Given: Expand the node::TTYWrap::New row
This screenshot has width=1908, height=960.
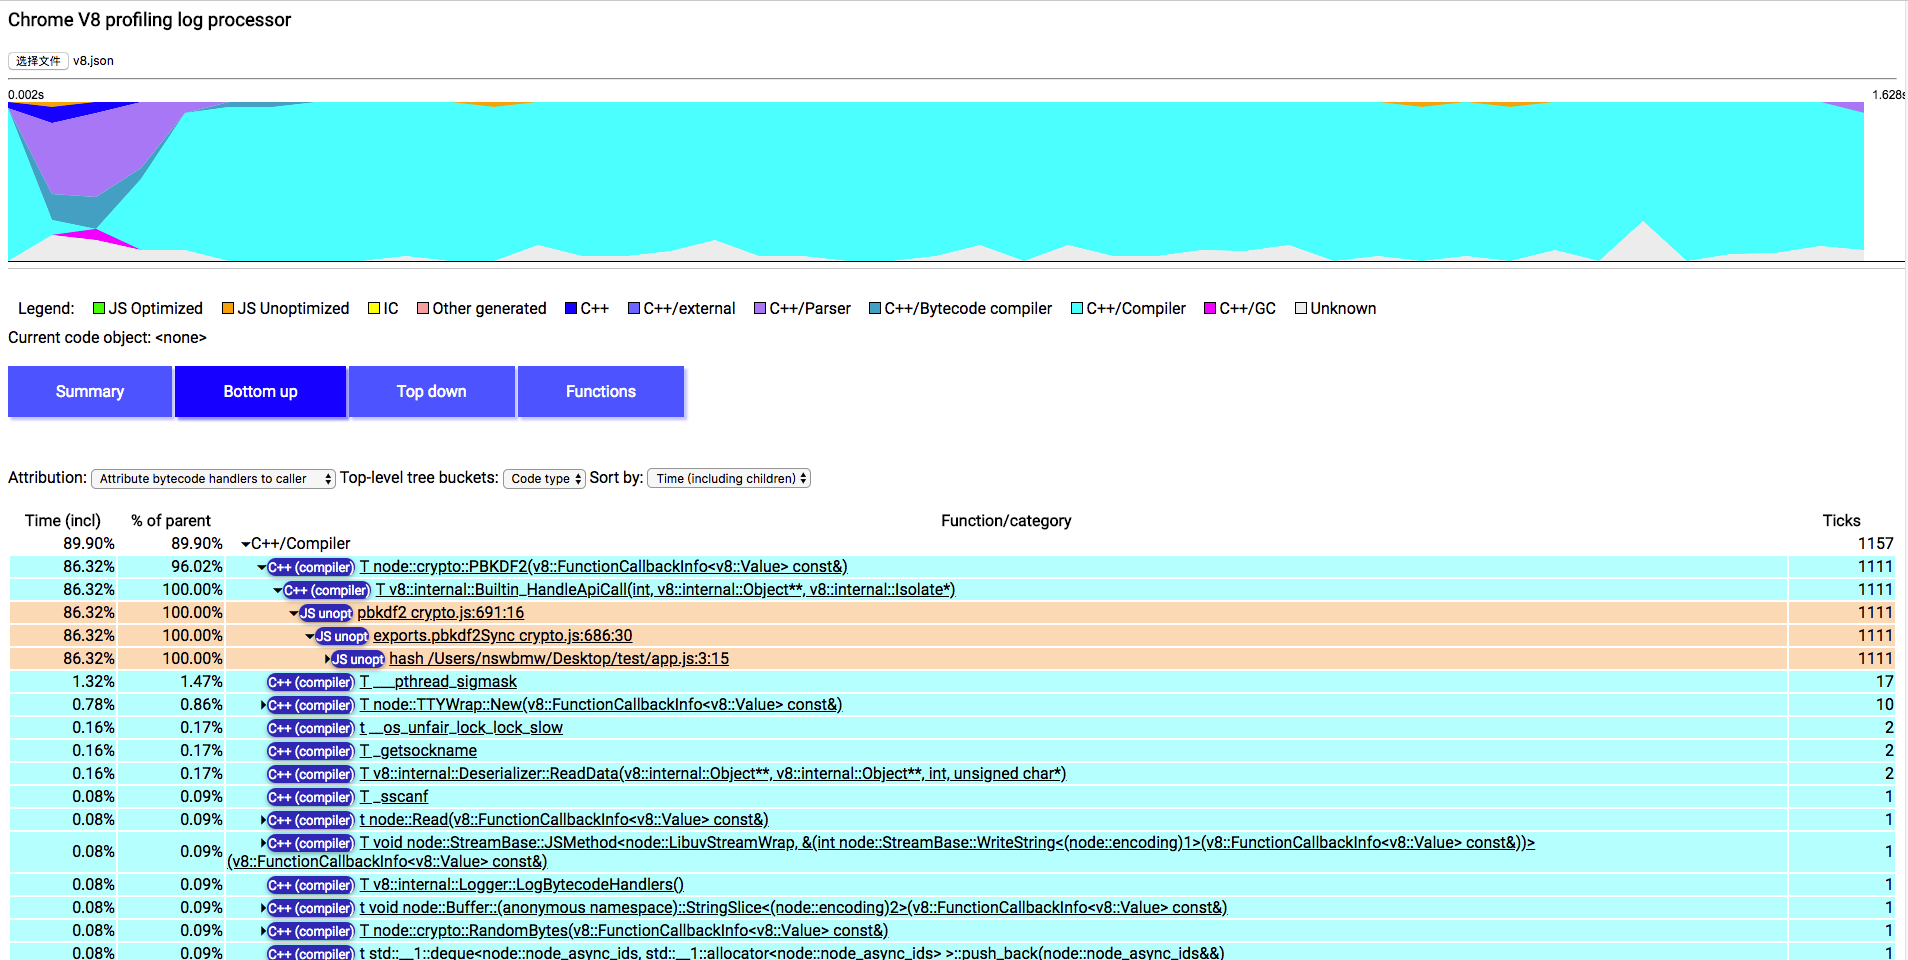Looking at the screenshot, I should 263,705.
